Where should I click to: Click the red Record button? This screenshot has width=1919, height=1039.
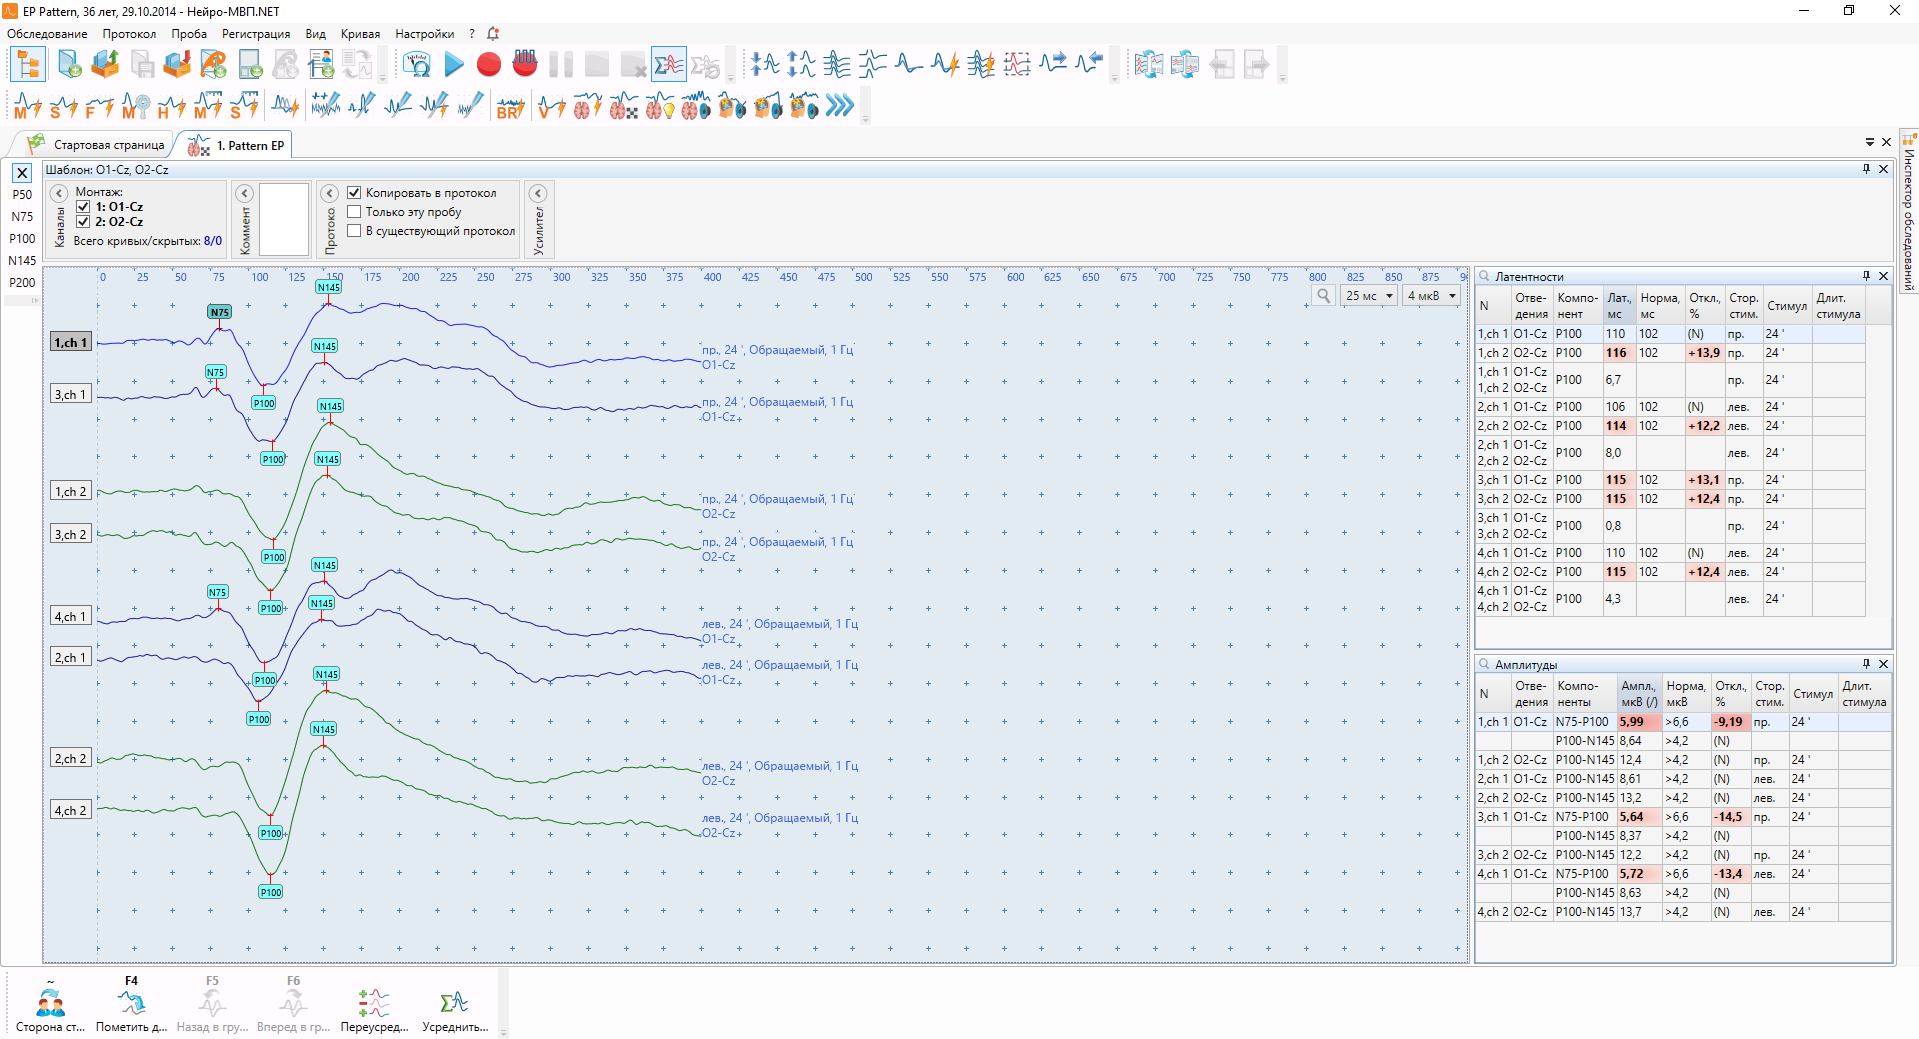[x=488, y=65]
